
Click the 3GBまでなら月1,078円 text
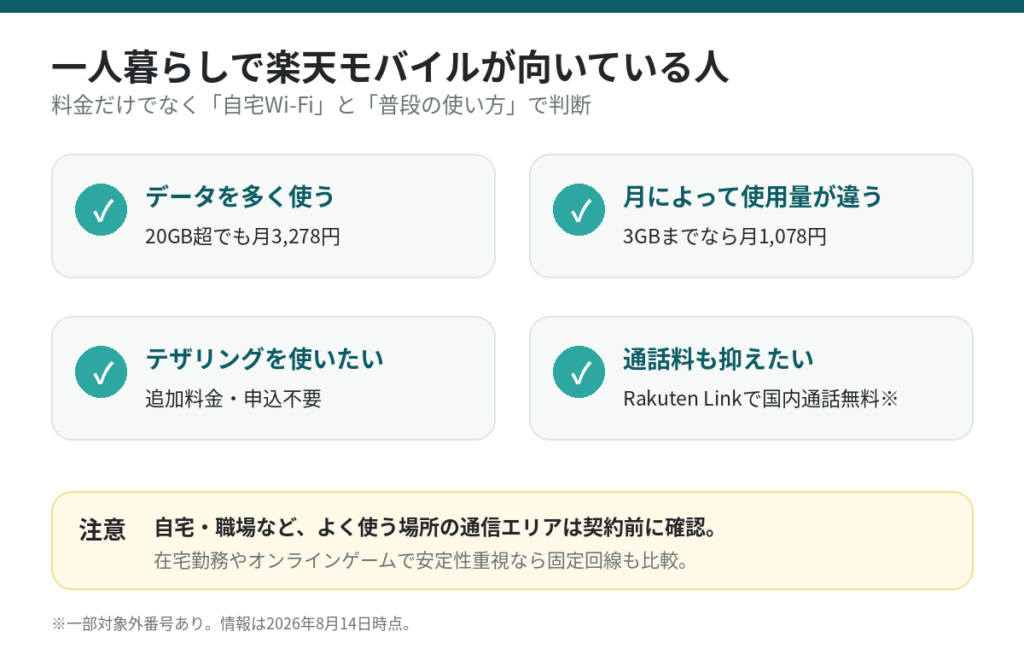(724, 236)
